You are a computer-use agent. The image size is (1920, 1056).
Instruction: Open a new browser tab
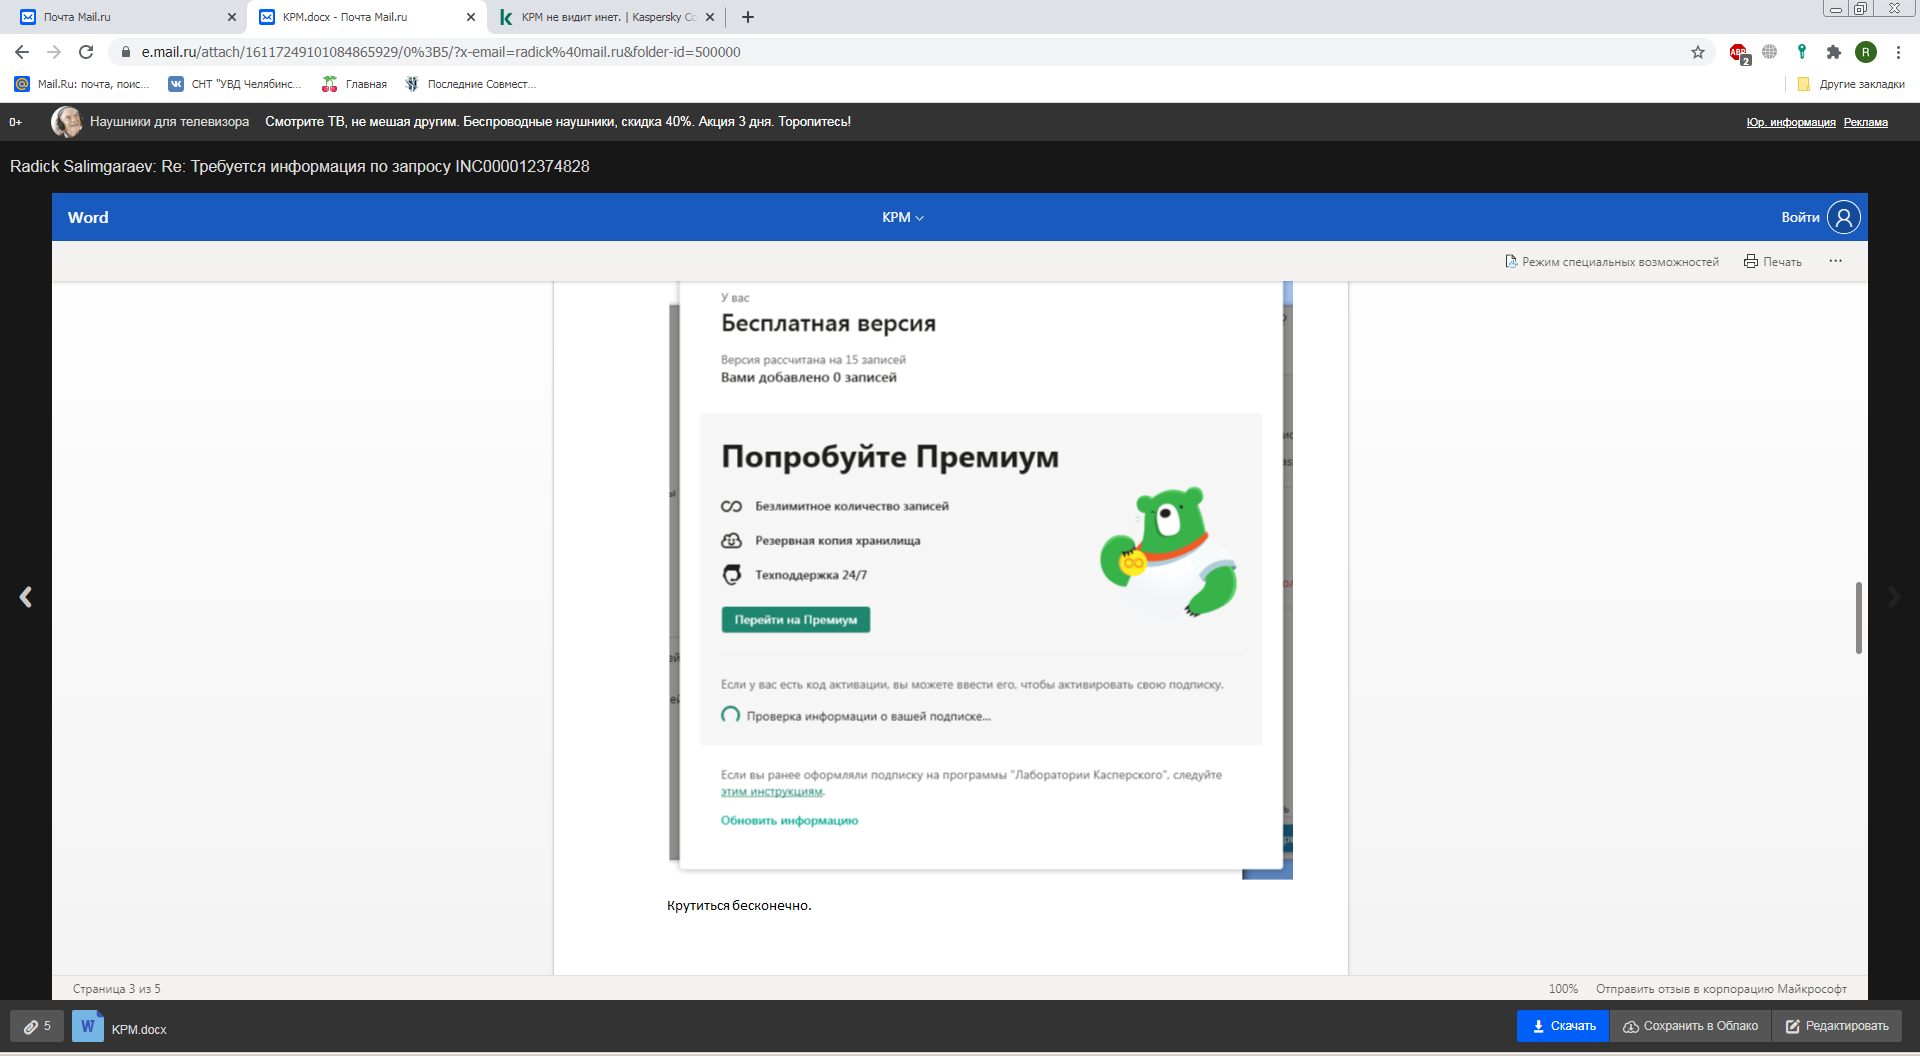point(748,17)
